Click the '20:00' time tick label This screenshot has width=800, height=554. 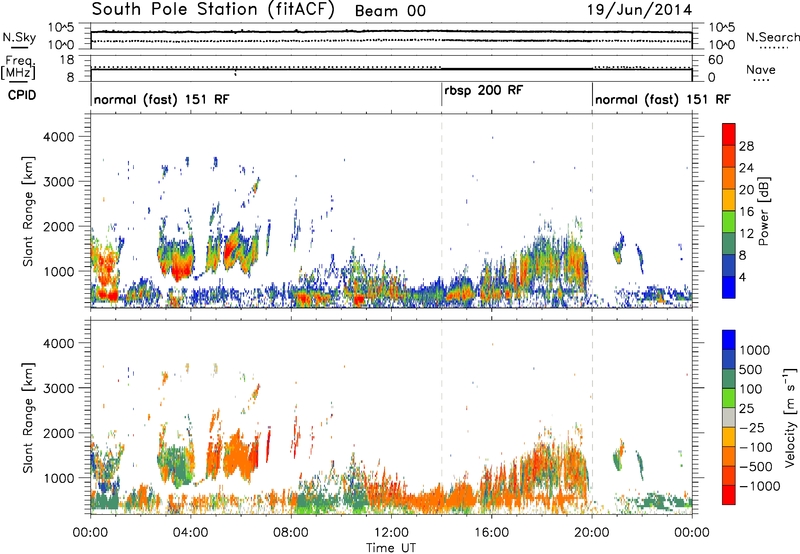591,533
